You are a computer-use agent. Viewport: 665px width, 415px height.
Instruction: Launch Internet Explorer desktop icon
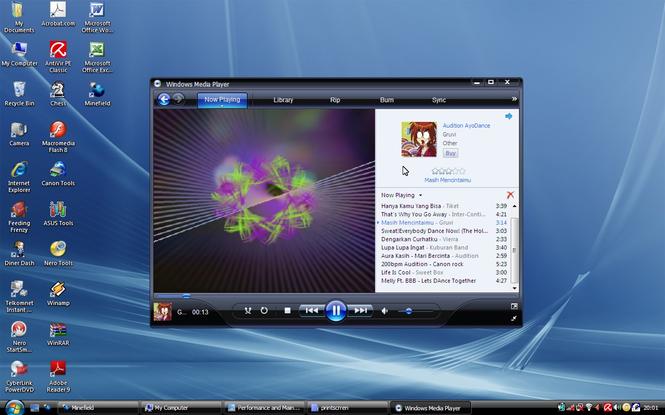(19, 177)
